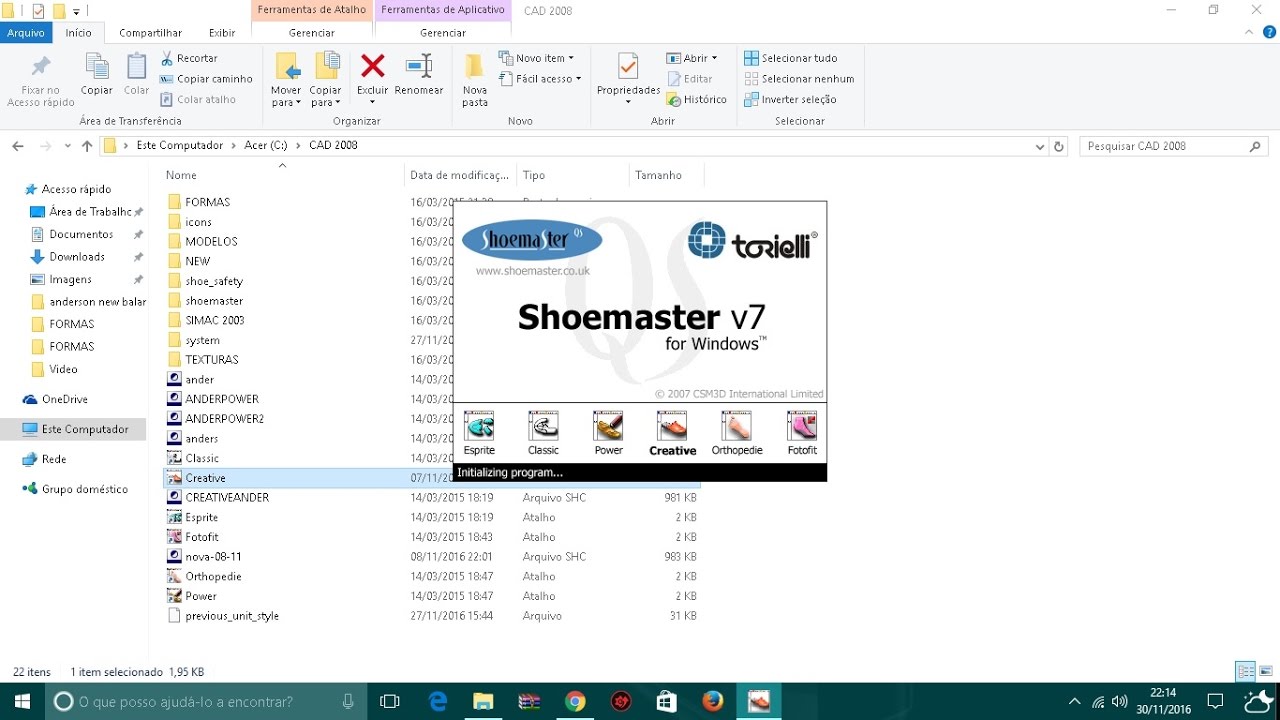Image resolution: width=1280 pixels, height=720 pixels.
Task: Select the Orthopedie module icon in splash
Action: click(x=737, y=426)
